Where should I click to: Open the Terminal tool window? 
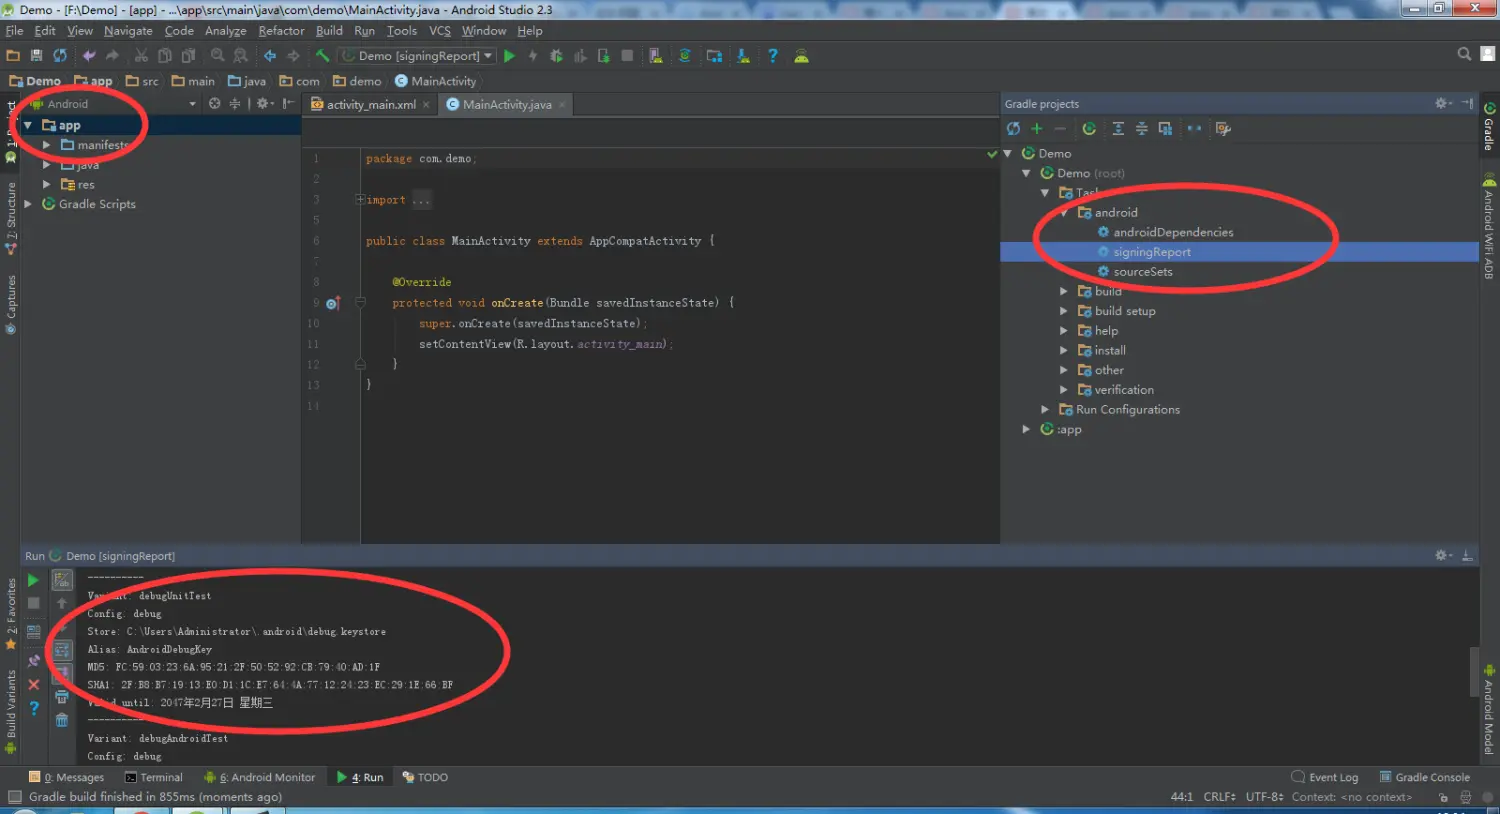154,777
